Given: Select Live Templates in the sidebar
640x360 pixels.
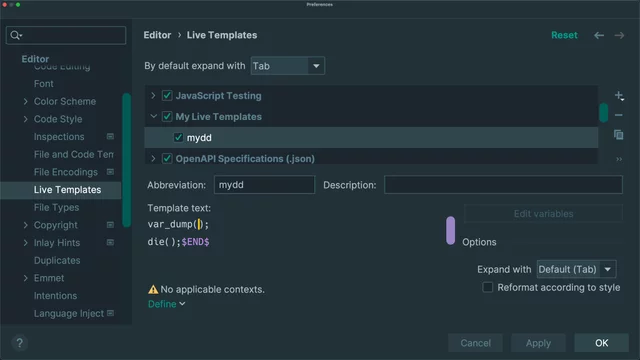Looking at the screenshot, I should coord(61,190).
